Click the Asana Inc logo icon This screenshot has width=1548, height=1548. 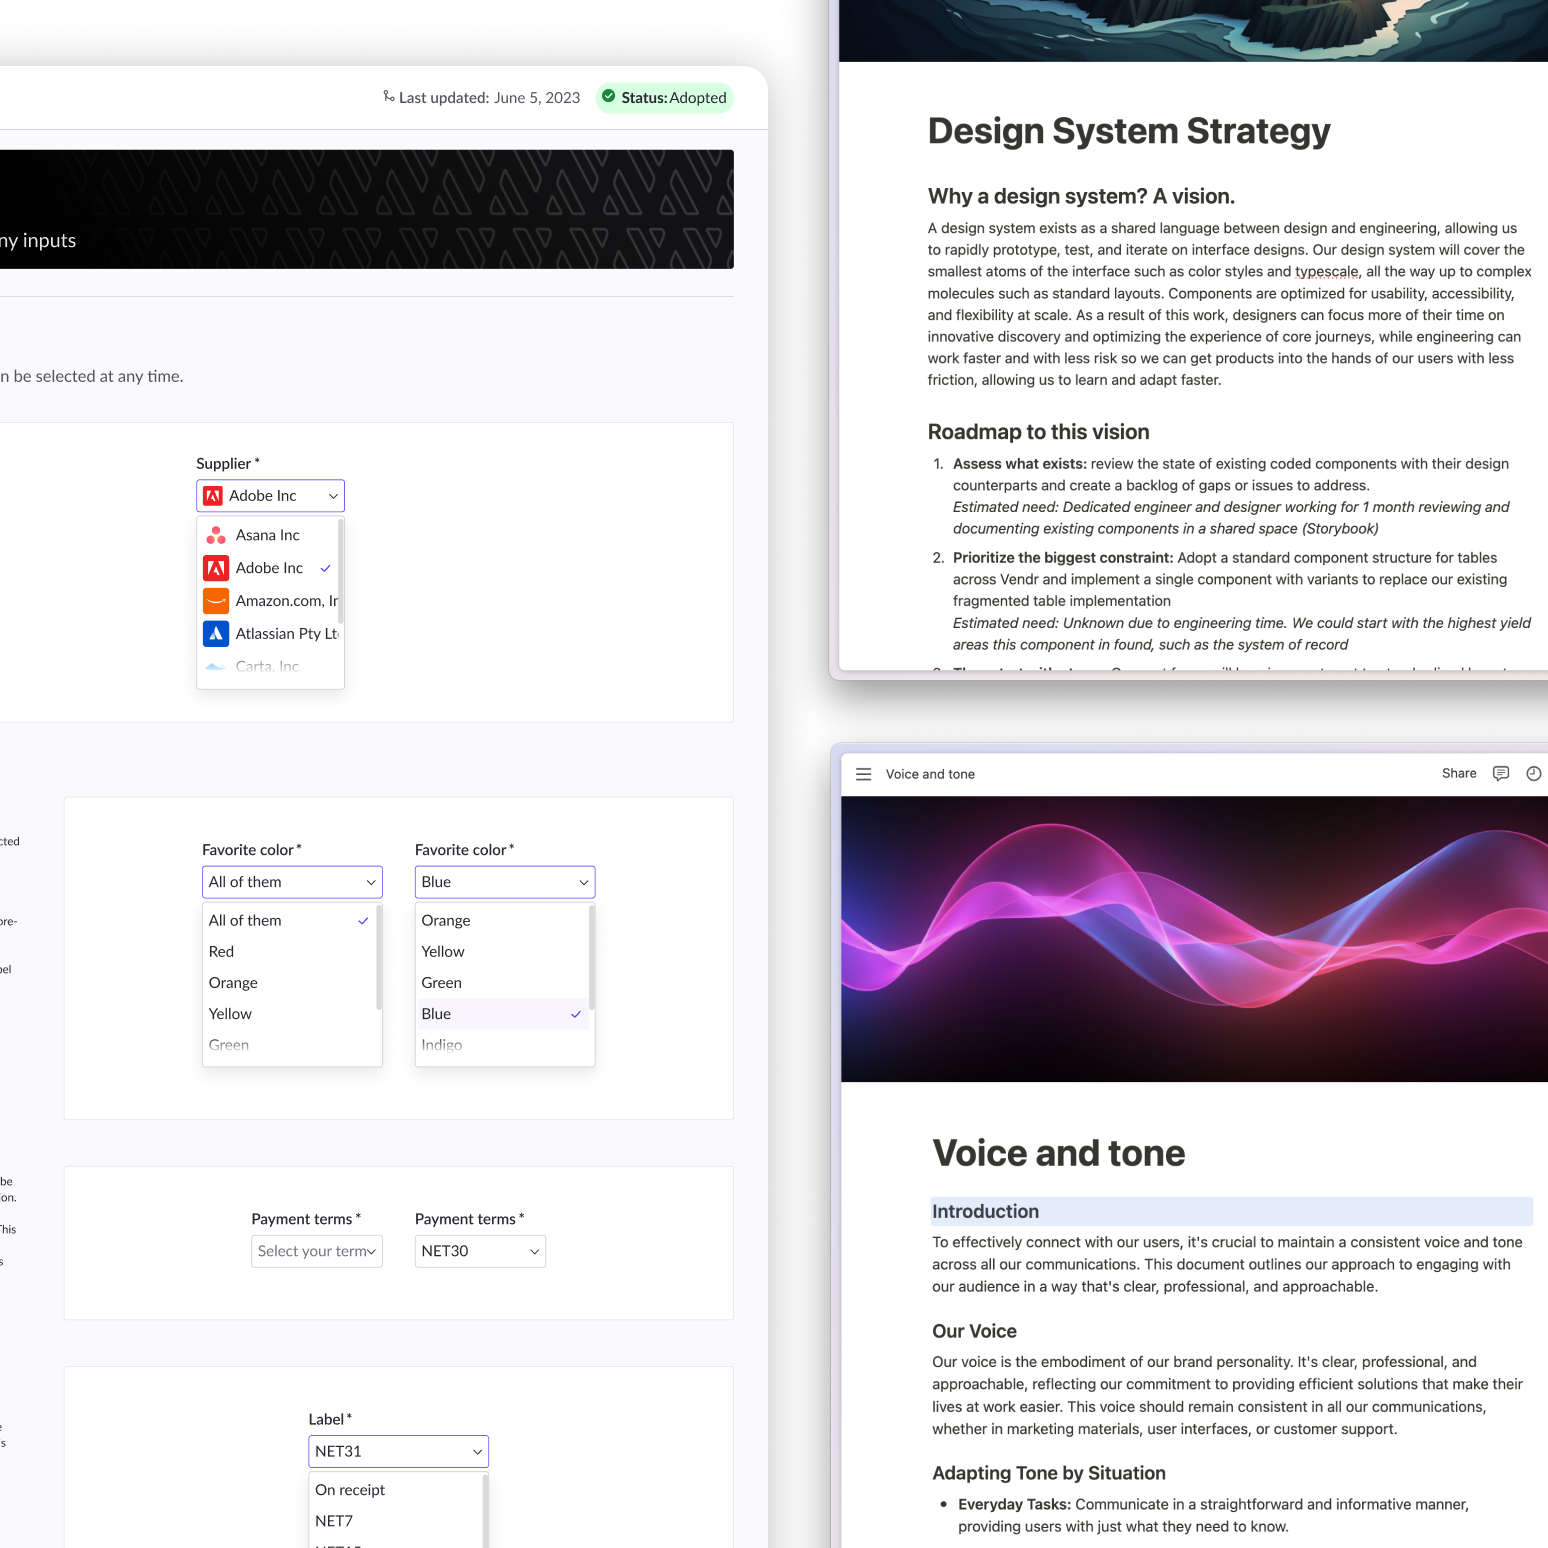pos(216,535)
